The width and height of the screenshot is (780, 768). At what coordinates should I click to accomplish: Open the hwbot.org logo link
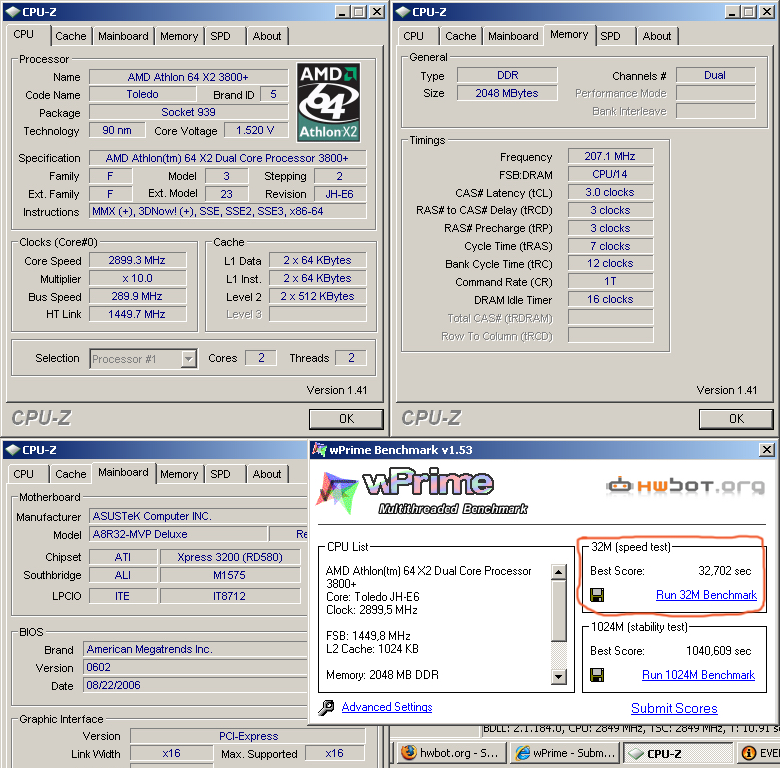click(685, 485)
